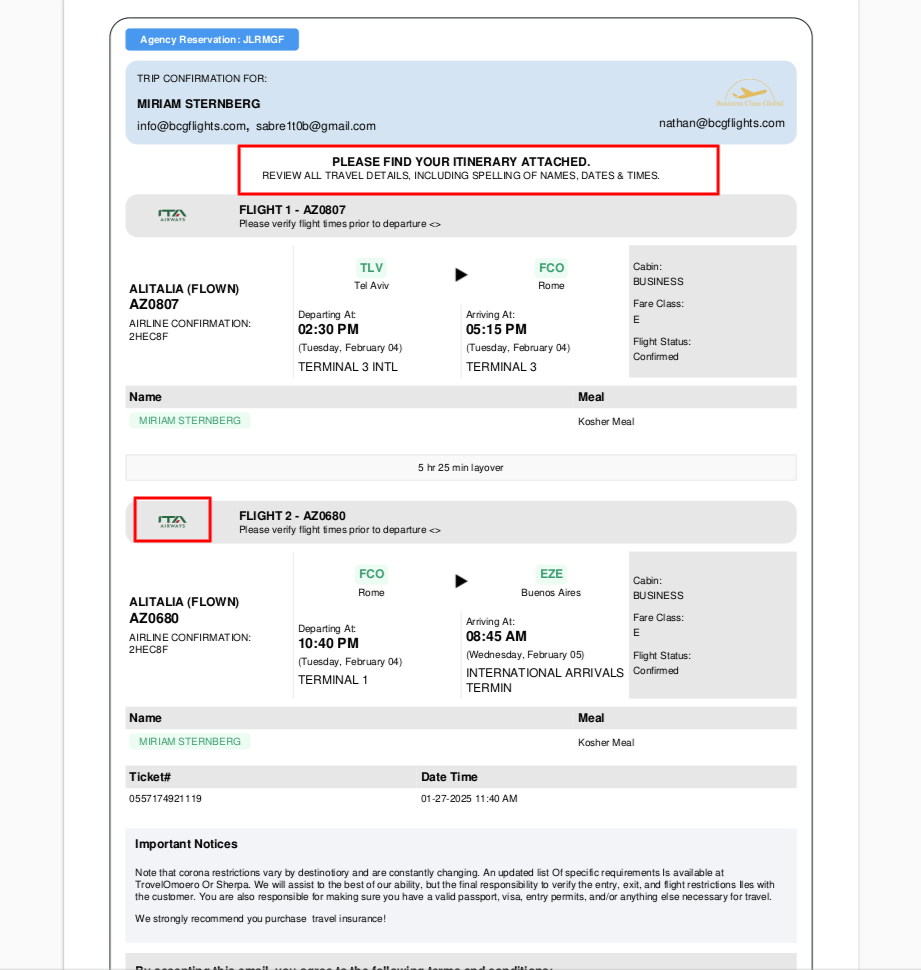
Task: Click MIRIAM STERNBERG name in the trip confirmation header
Action: [x=199, y=104]
